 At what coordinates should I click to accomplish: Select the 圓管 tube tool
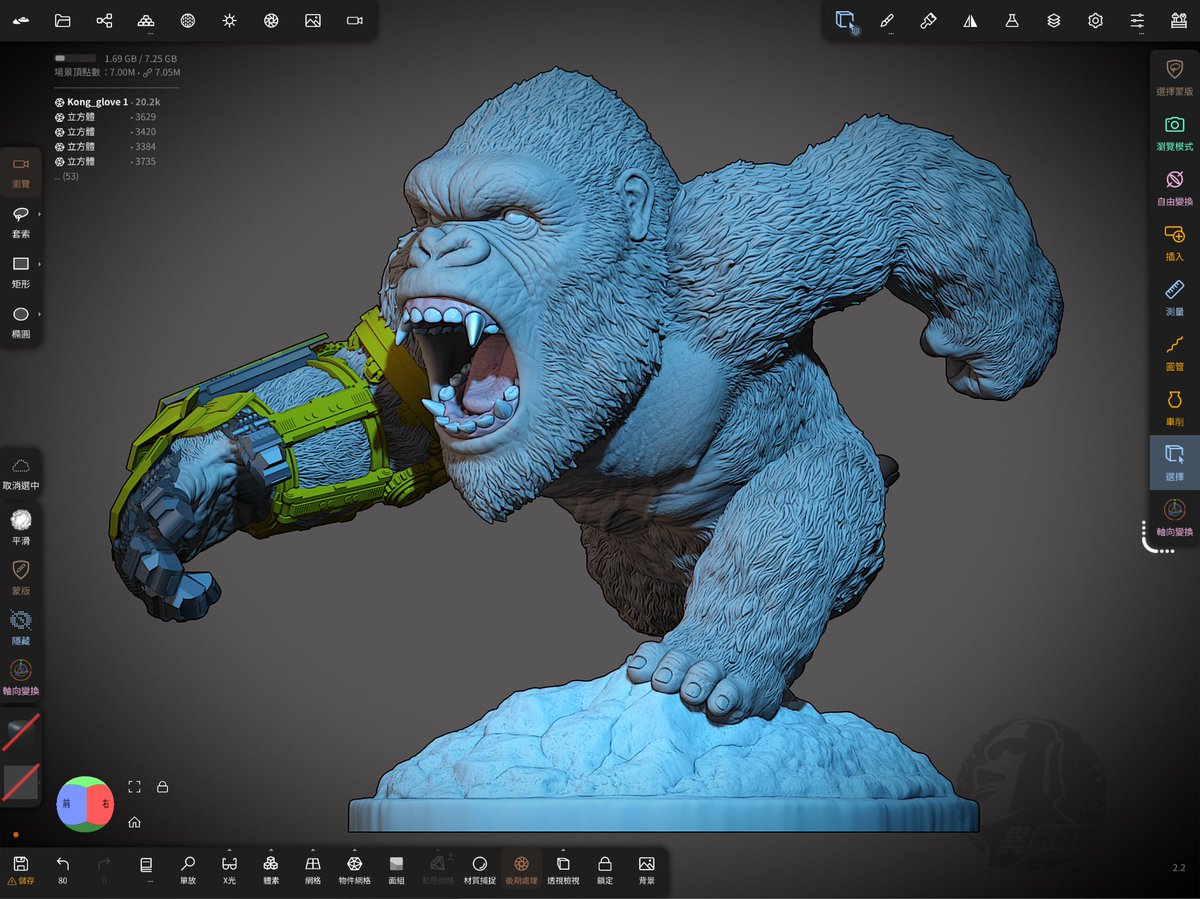(1175, 353)
